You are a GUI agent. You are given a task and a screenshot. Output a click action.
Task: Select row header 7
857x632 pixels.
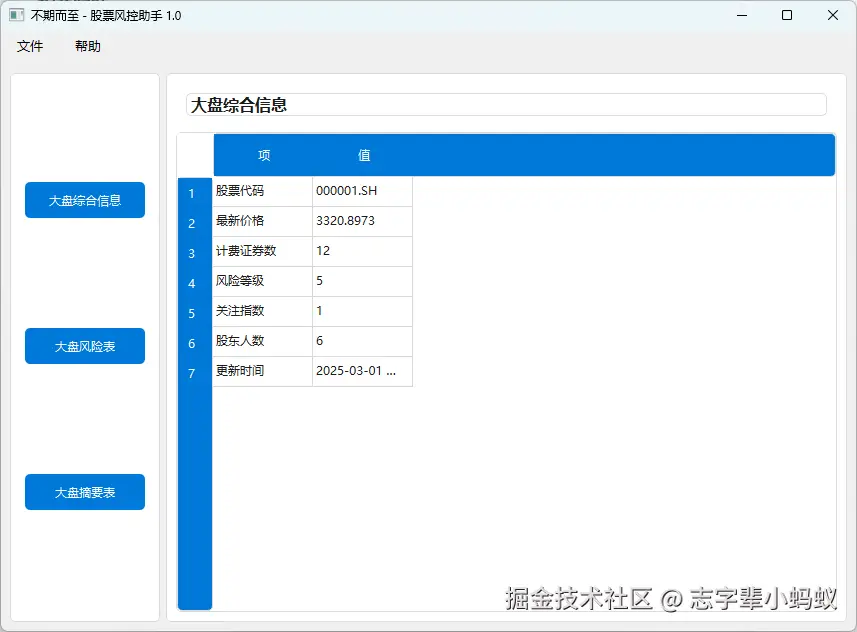(x=195, y=373)
